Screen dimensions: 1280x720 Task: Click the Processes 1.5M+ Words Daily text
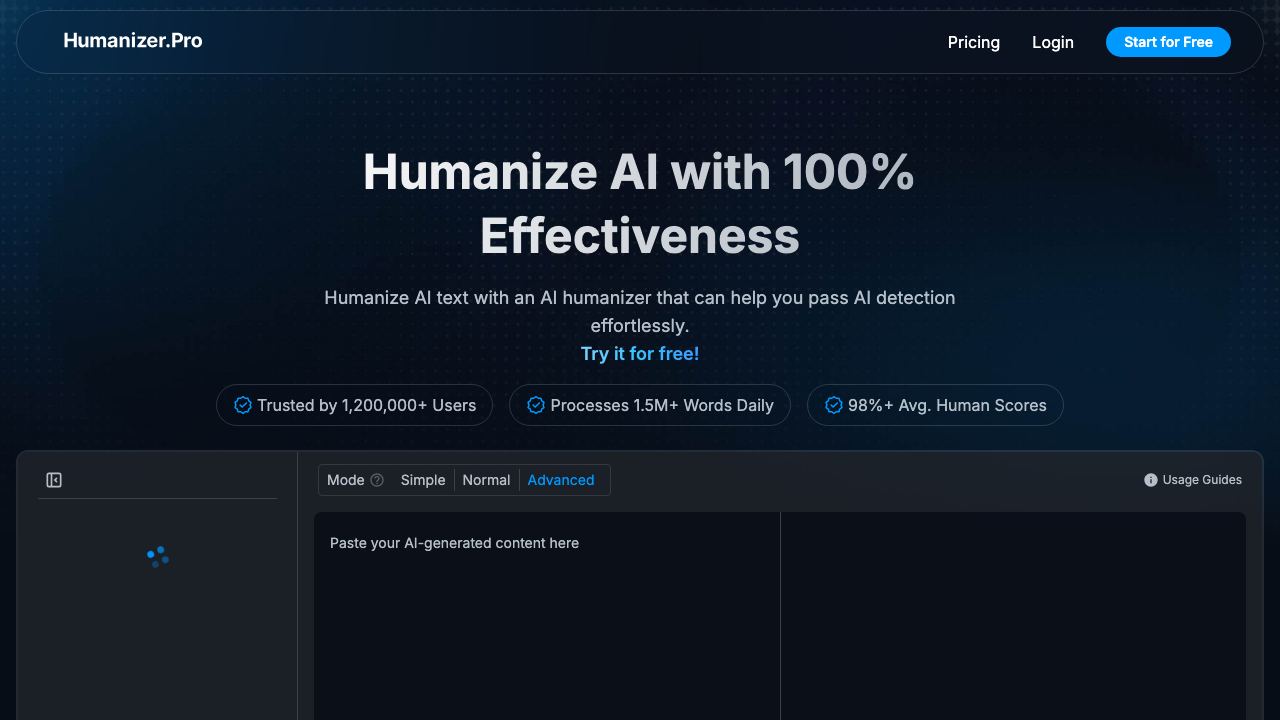click(662, 405)
